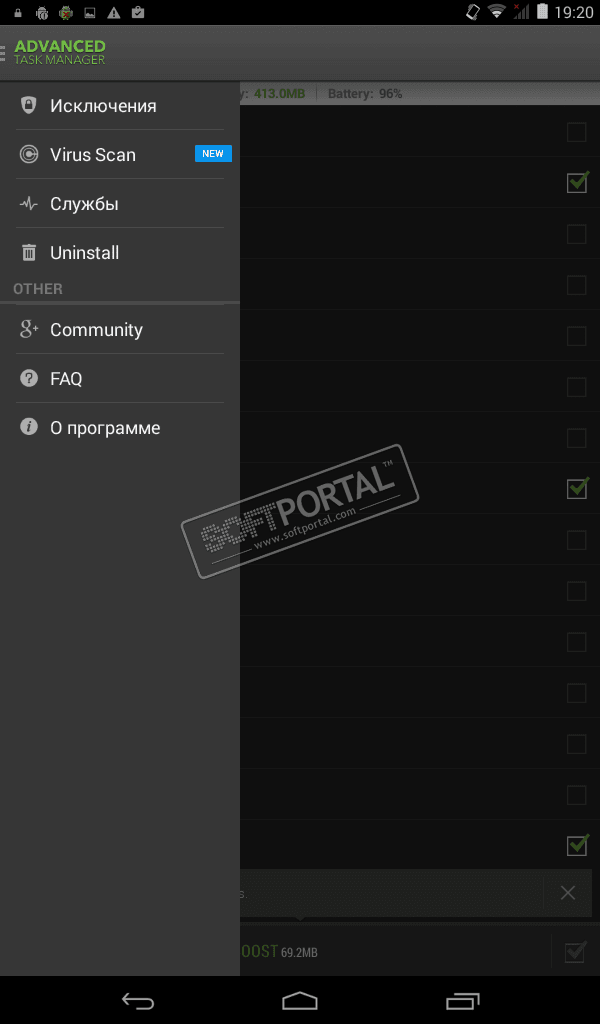Toggle the topmost unchecked task checkbox
This screenshot has height=1024, width=600.
pyautogui.click(x=576, y=132)
